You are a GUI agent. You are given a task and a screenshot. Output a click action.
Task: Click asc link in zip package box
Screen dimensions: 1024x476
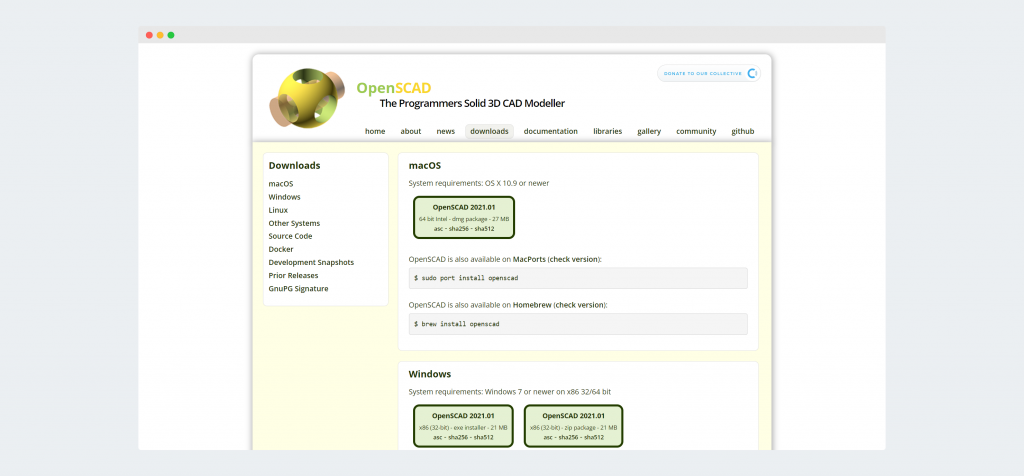(x=549, y=437)
